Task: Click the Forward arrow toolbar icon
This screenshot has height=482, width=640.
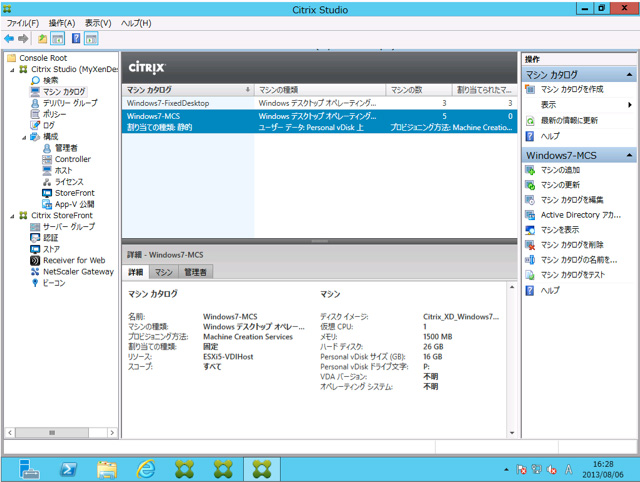Action: [x=23, y=39]
